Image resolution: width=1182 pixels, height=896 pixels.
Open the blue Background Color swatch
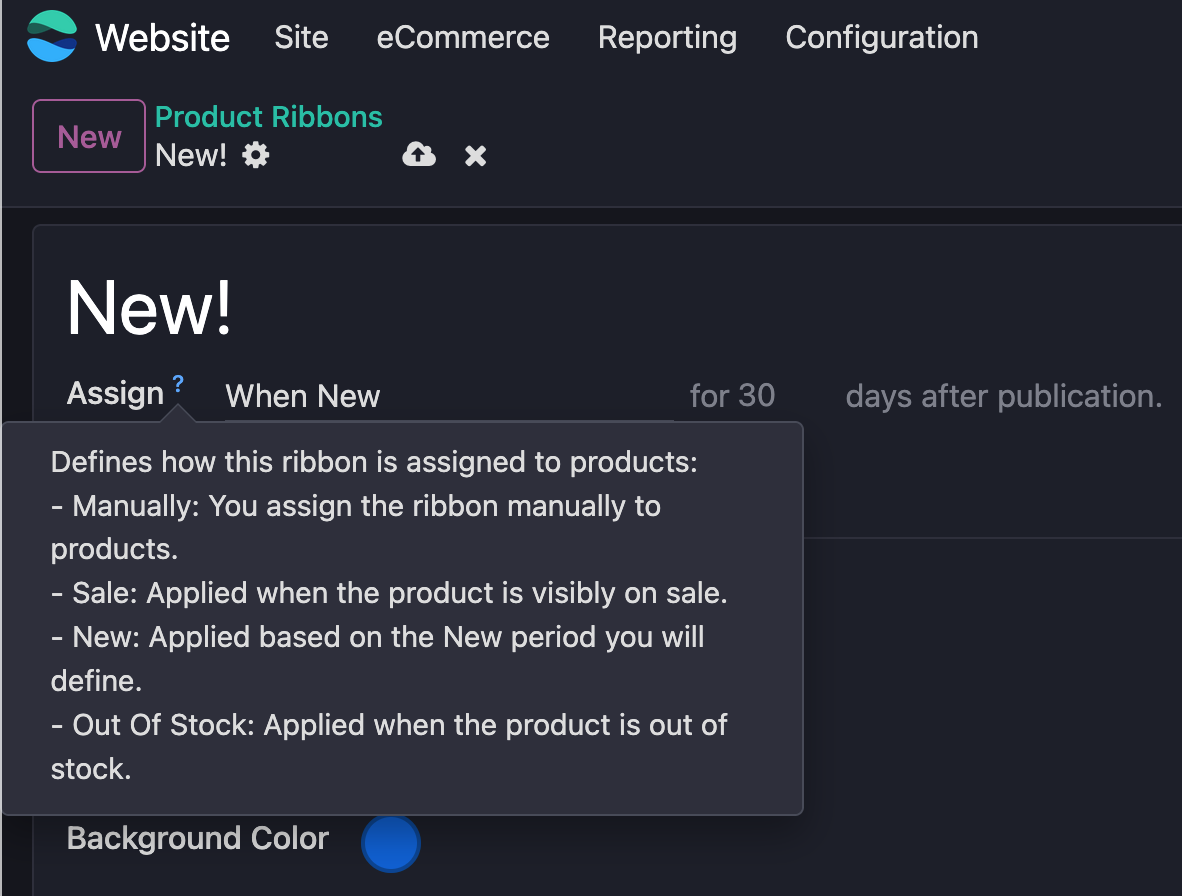point(390,842)
